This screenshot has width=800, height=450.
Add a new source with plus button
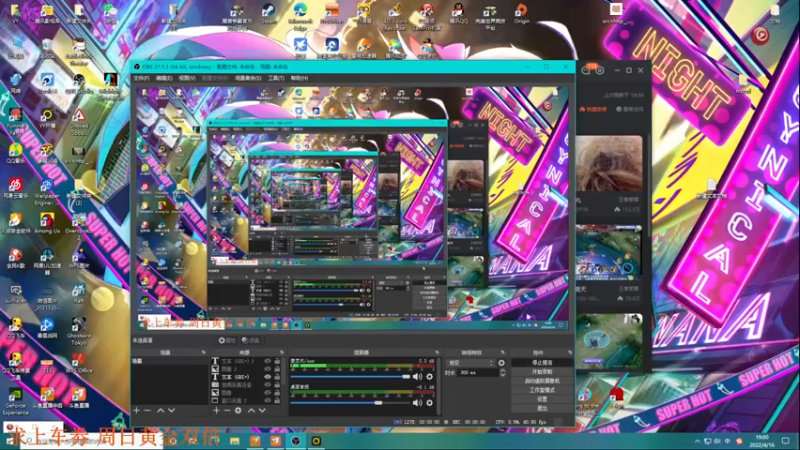[x=216, y=410]
